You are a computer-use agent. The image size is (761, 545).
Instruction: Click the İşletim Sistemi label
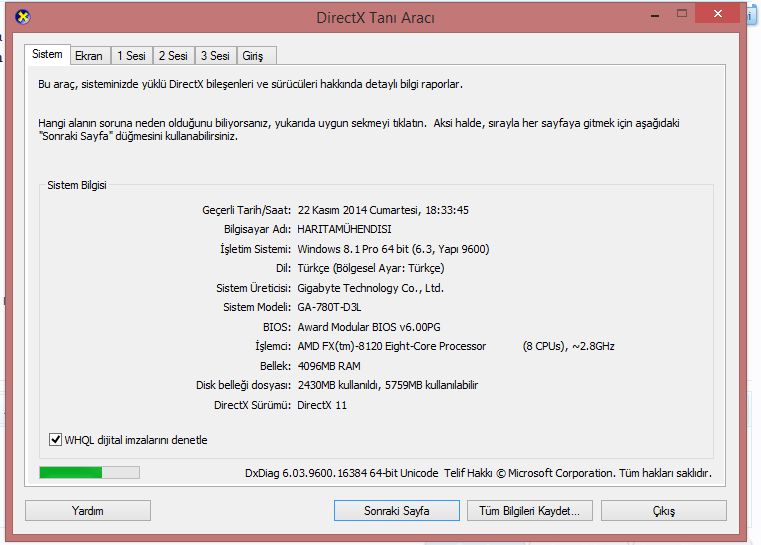click(x=255, y=249)
